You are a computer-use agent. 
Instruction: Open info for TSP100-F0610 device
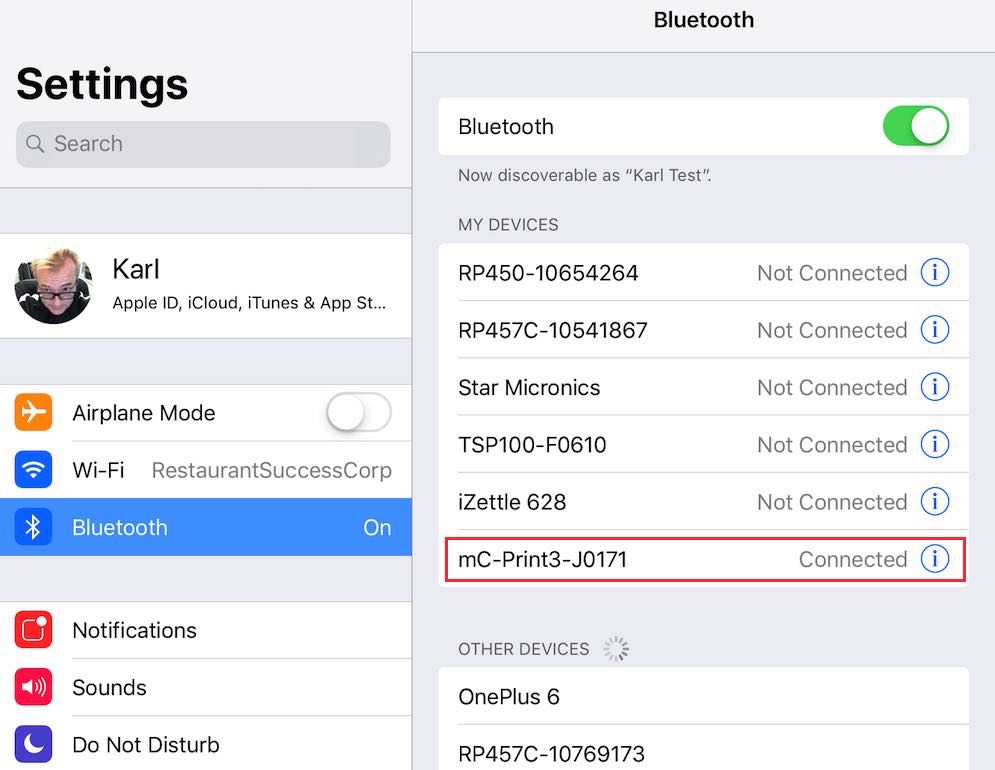tap(935, 444)
